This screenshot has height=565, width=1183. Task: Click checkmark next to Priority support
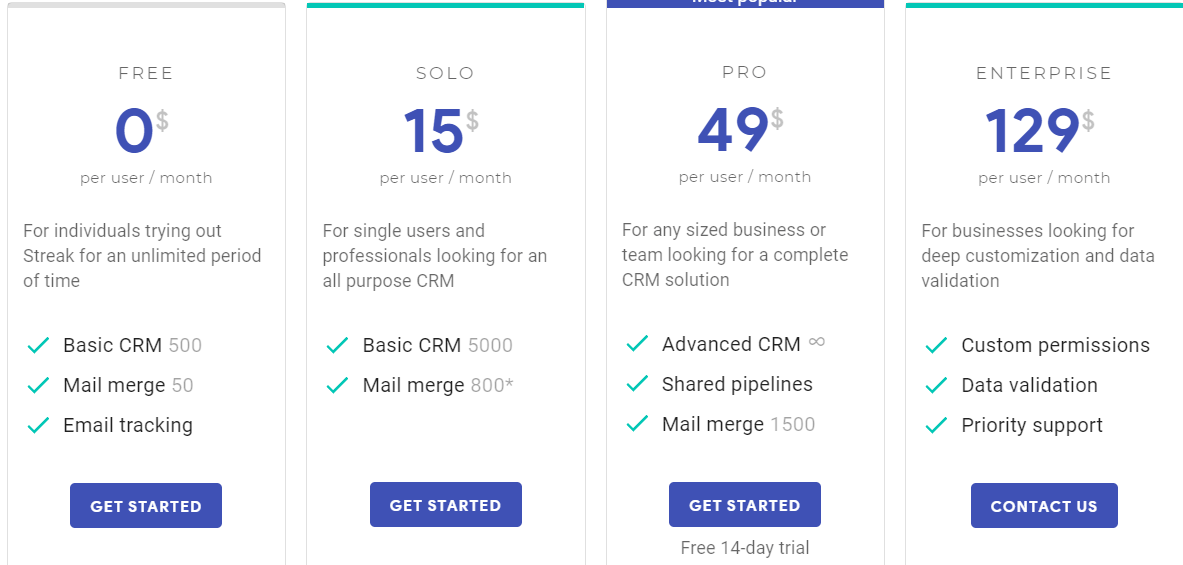coord(936,426)
